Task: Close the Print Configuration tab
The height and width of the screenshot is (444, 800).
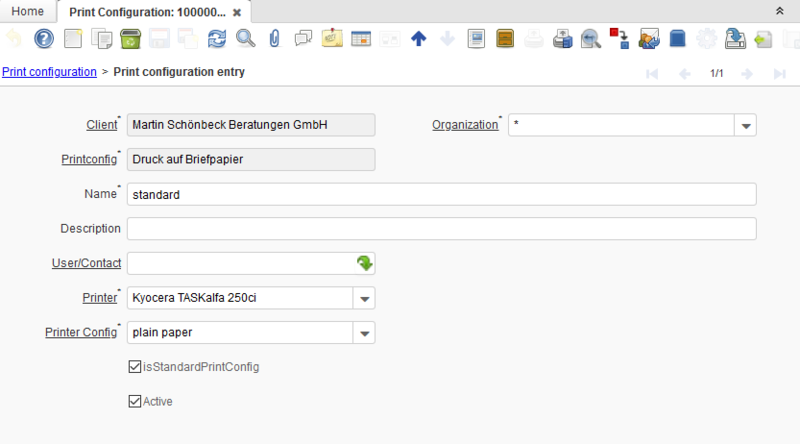Action: 236,13
